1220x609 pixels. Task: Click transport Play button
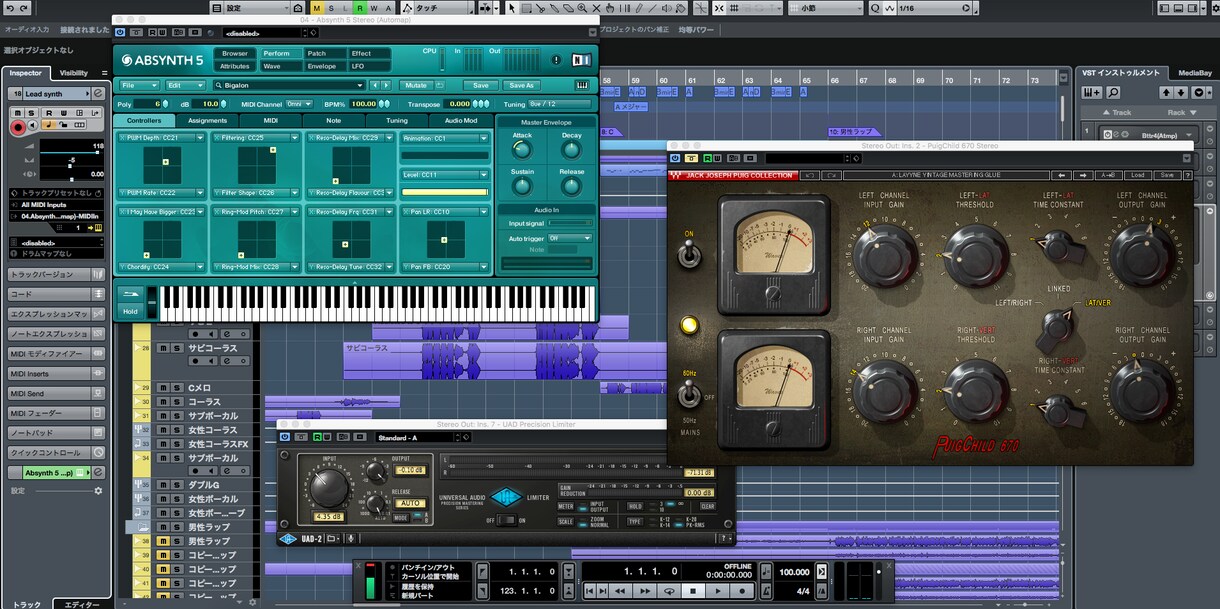(x=718, y=591)
